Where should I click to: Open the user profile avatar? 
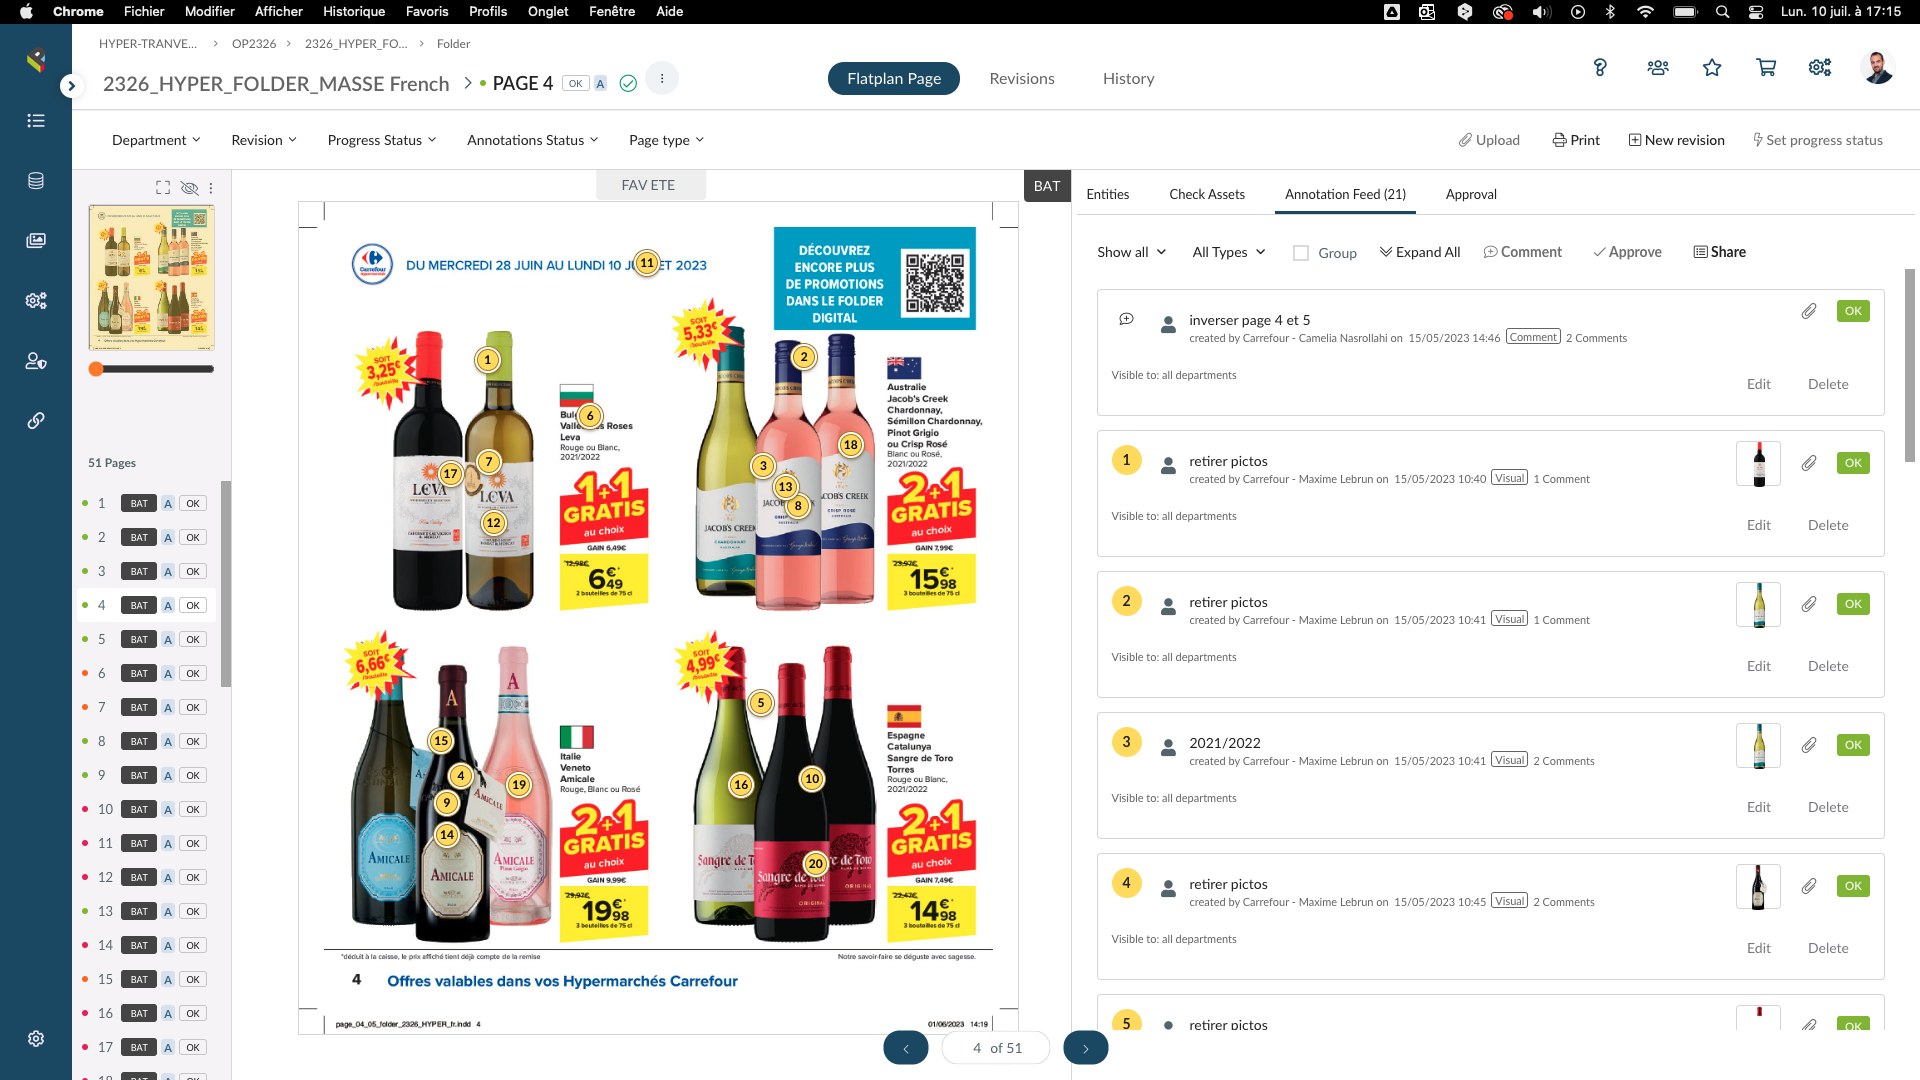[1878, 67]
